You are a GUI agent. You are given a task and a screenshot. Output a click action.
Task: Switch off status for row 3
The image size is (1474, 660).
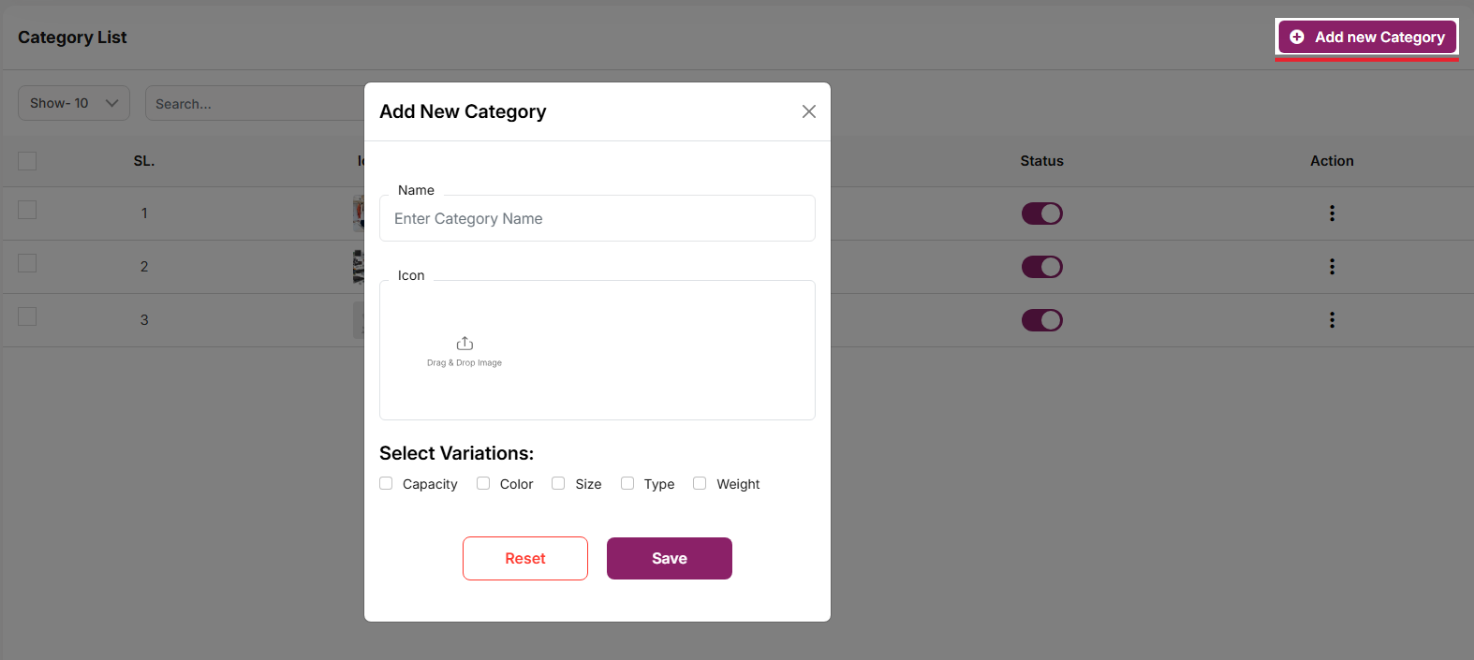pos(1041,320)
